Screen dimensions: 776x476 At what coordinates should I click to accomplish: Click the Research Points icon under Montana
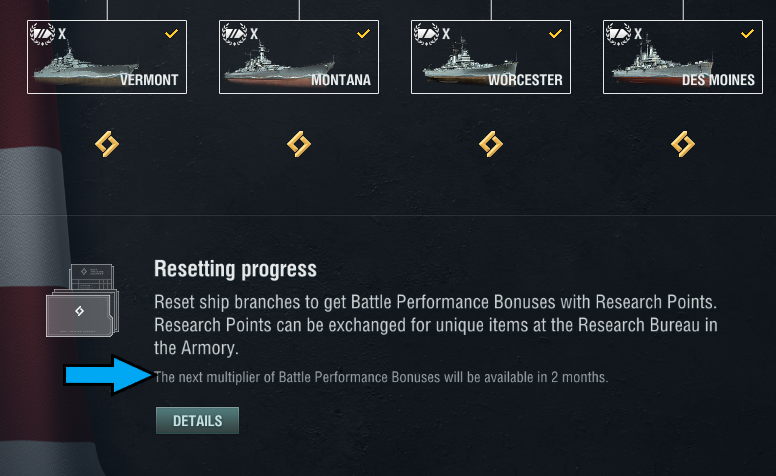tap(299, 145)
